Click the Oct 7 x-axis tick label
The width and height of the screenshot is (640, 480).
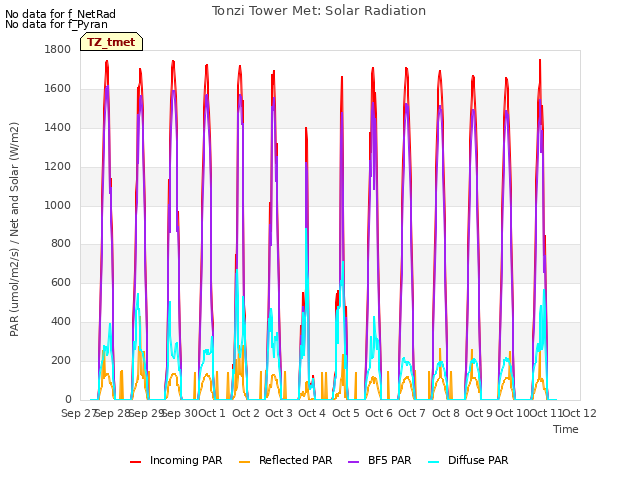click(412, 413)
